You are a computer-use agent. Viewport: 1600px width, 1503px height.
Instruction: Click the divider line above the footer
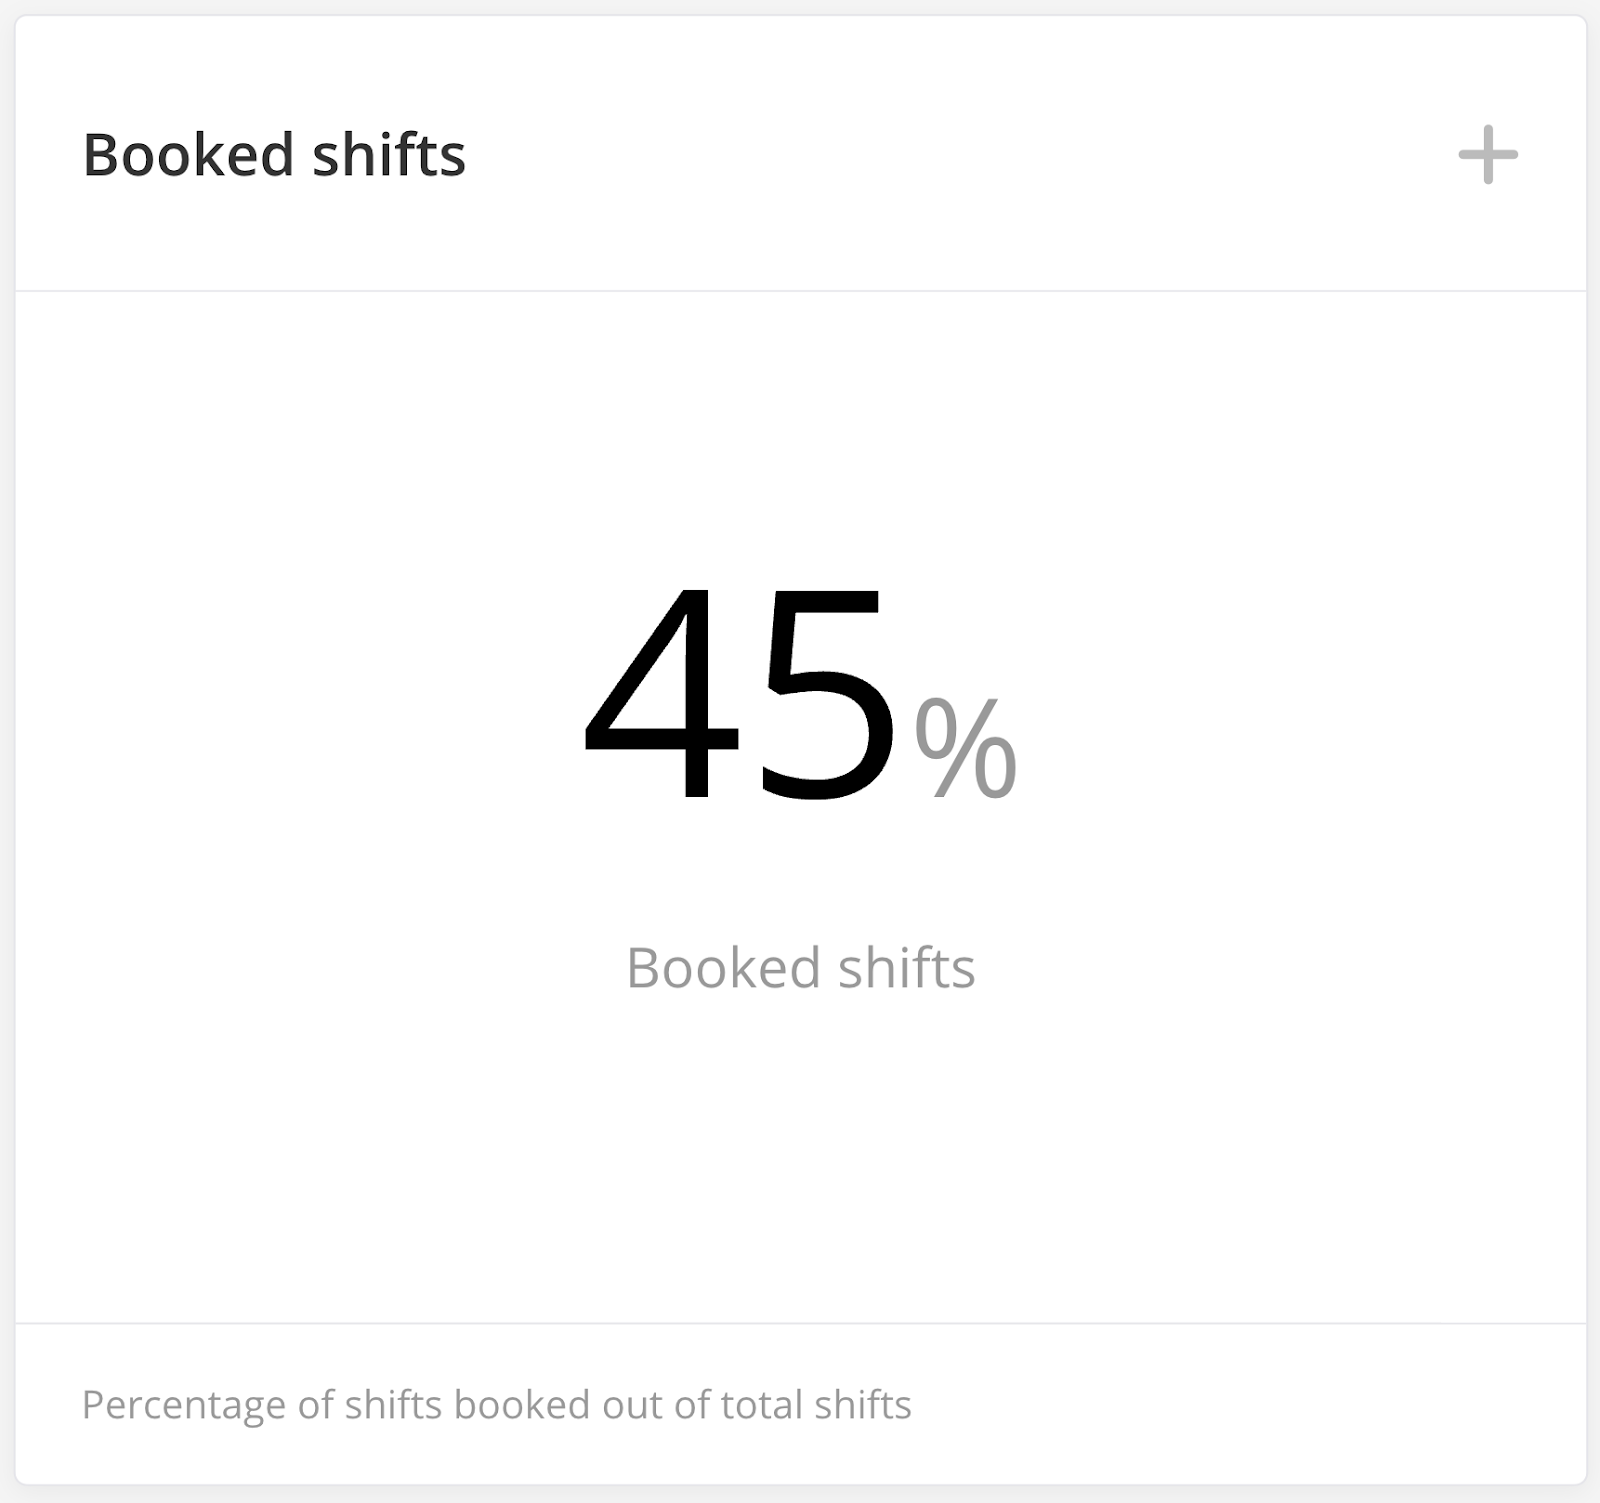coord(800,1323)
